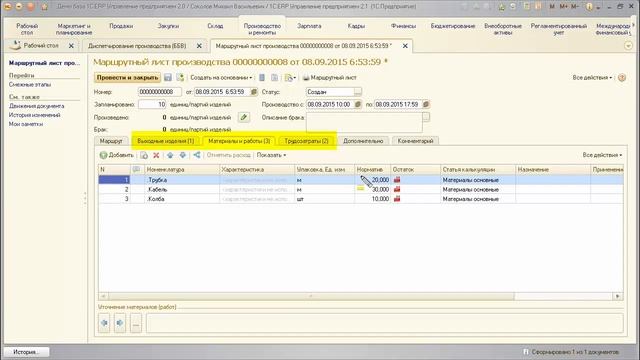
Task: Click right arrow button in Уточнение материалов
Action: (x=120, y=323)
